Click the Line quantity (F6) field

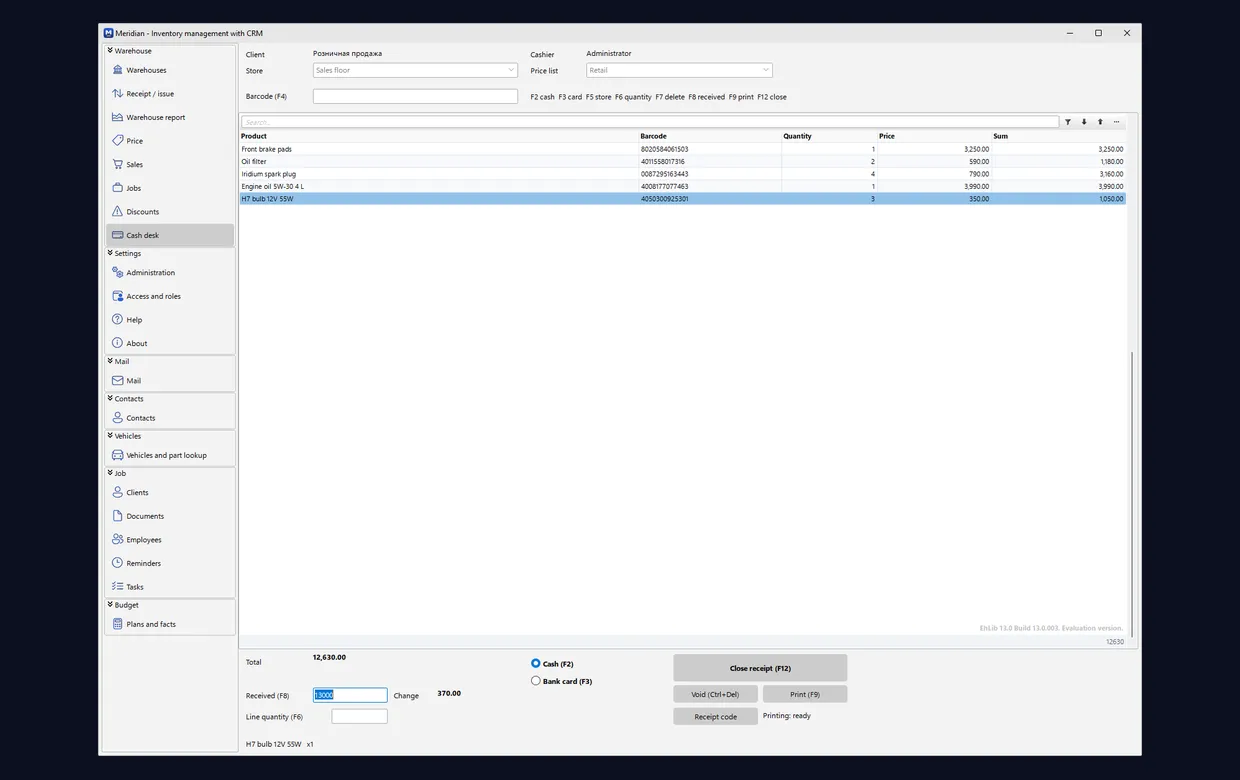pyautogui.click(x=359, y=717)
